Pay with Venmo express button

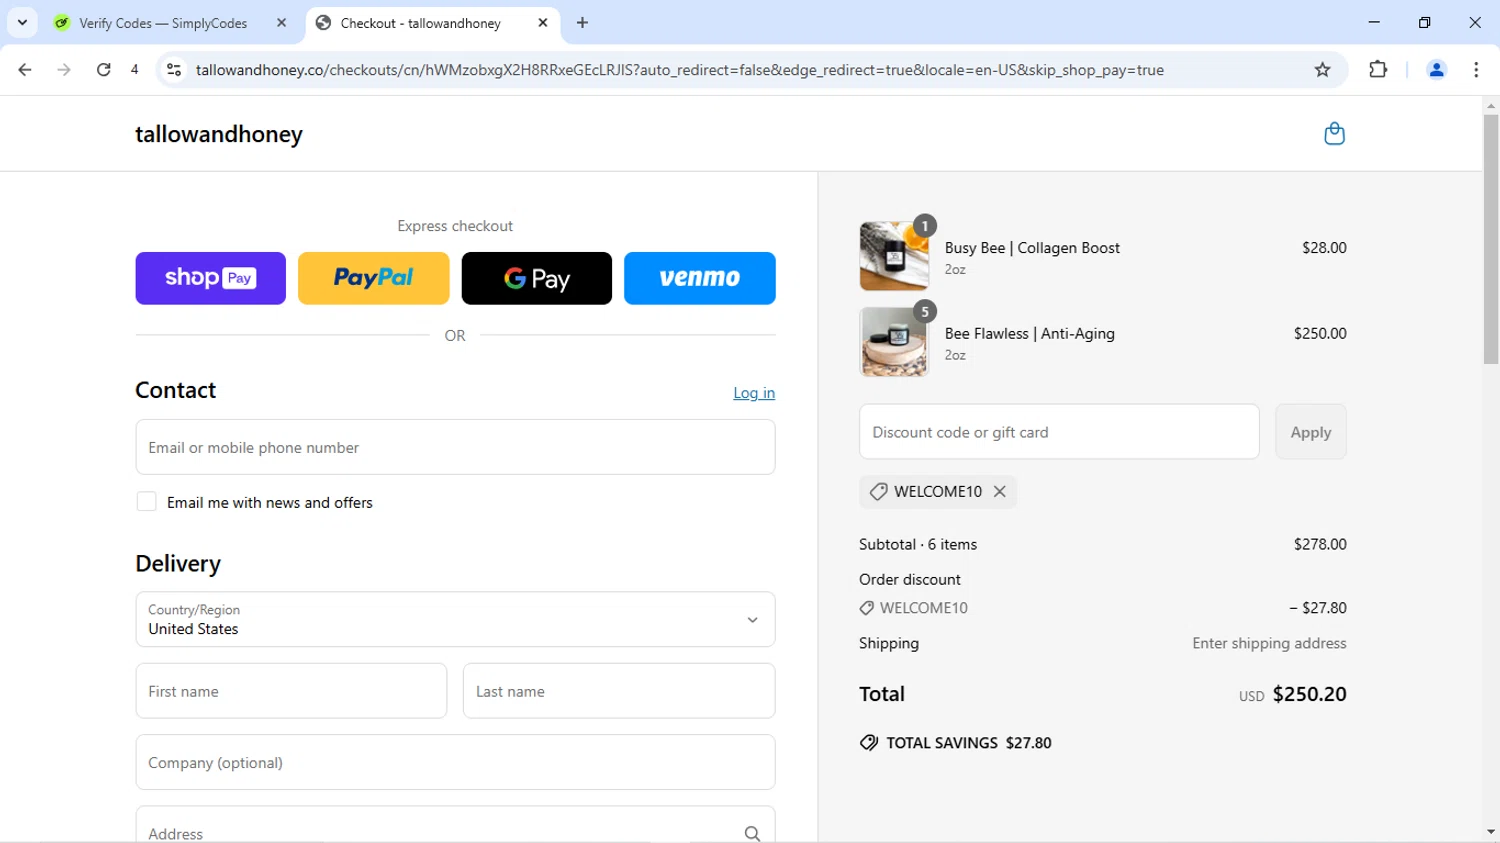click(700, 278)
